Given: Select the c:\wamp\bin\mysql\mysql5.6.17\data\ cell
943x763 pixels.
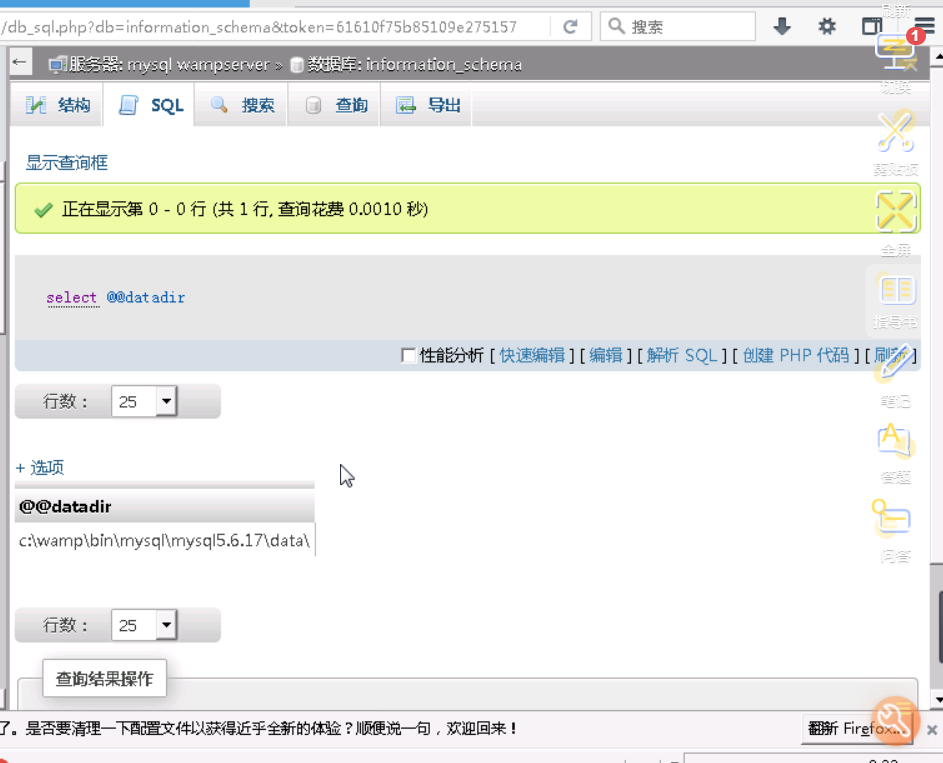Looking at the screenshot, I should tap(164, 541).
